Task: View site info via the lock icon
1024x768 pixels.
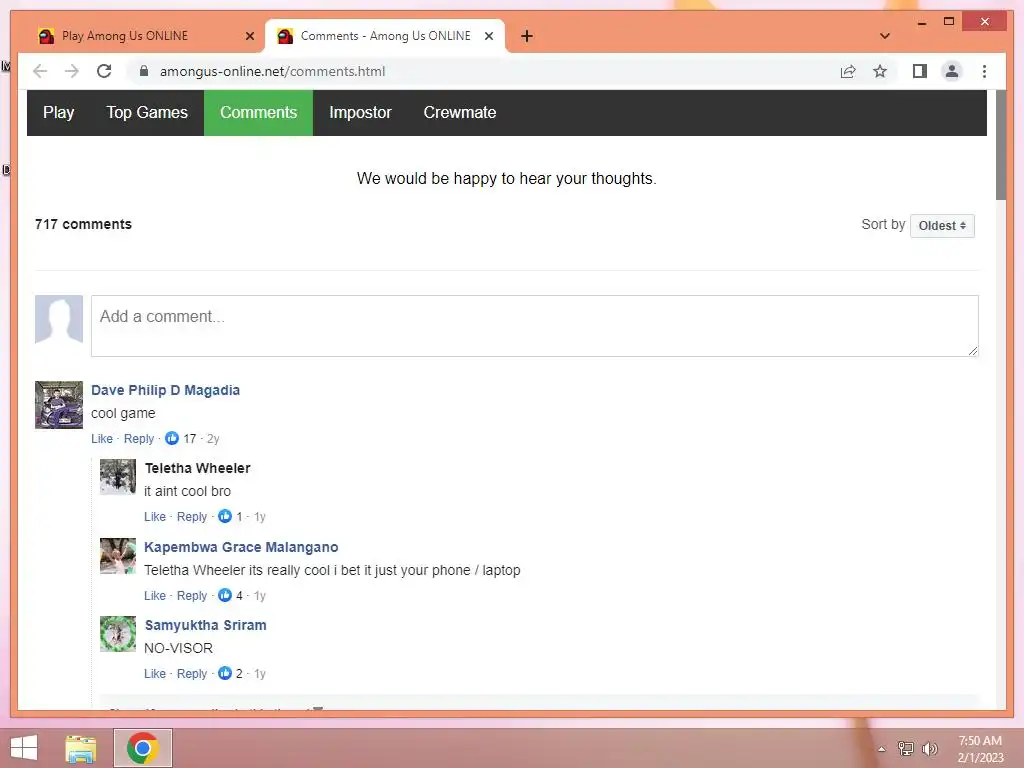Action: pos(144,71)
